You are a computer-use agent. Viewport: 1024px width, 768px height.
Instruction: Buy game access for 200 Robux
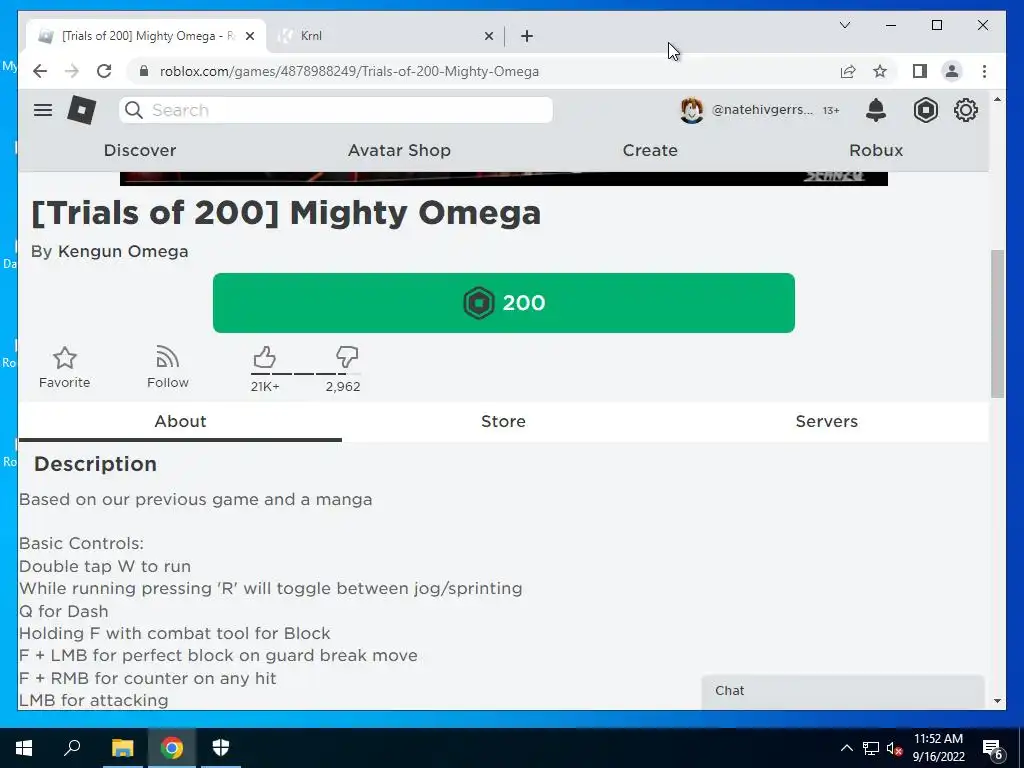click(x=504, y=303)
